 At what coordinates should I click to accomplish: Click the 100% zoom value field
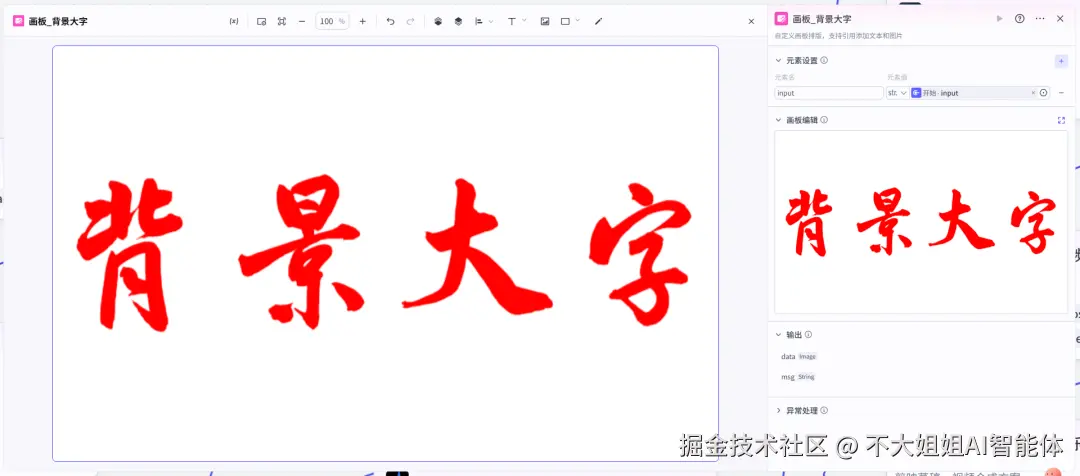(332, 21)
